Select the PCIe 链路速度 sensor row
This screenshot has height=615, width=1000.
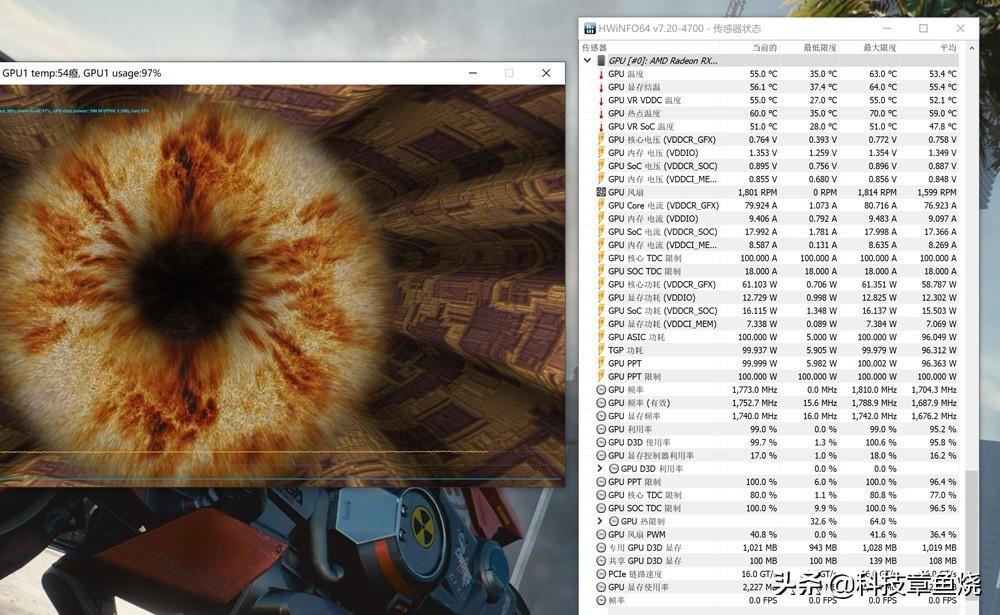pyautogui.click(x=777, y=574)
